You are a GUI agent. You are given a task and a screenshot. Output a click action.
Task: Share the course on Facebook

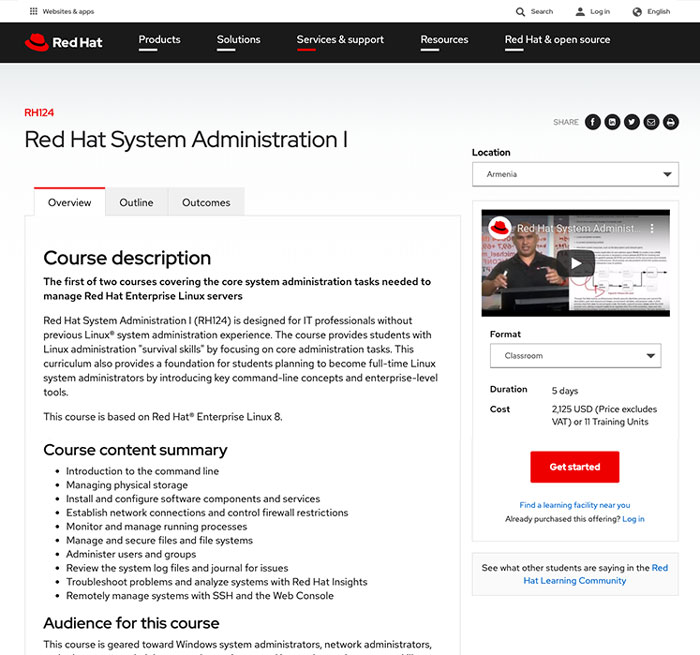pyautogui.click(x=592, y=122)
